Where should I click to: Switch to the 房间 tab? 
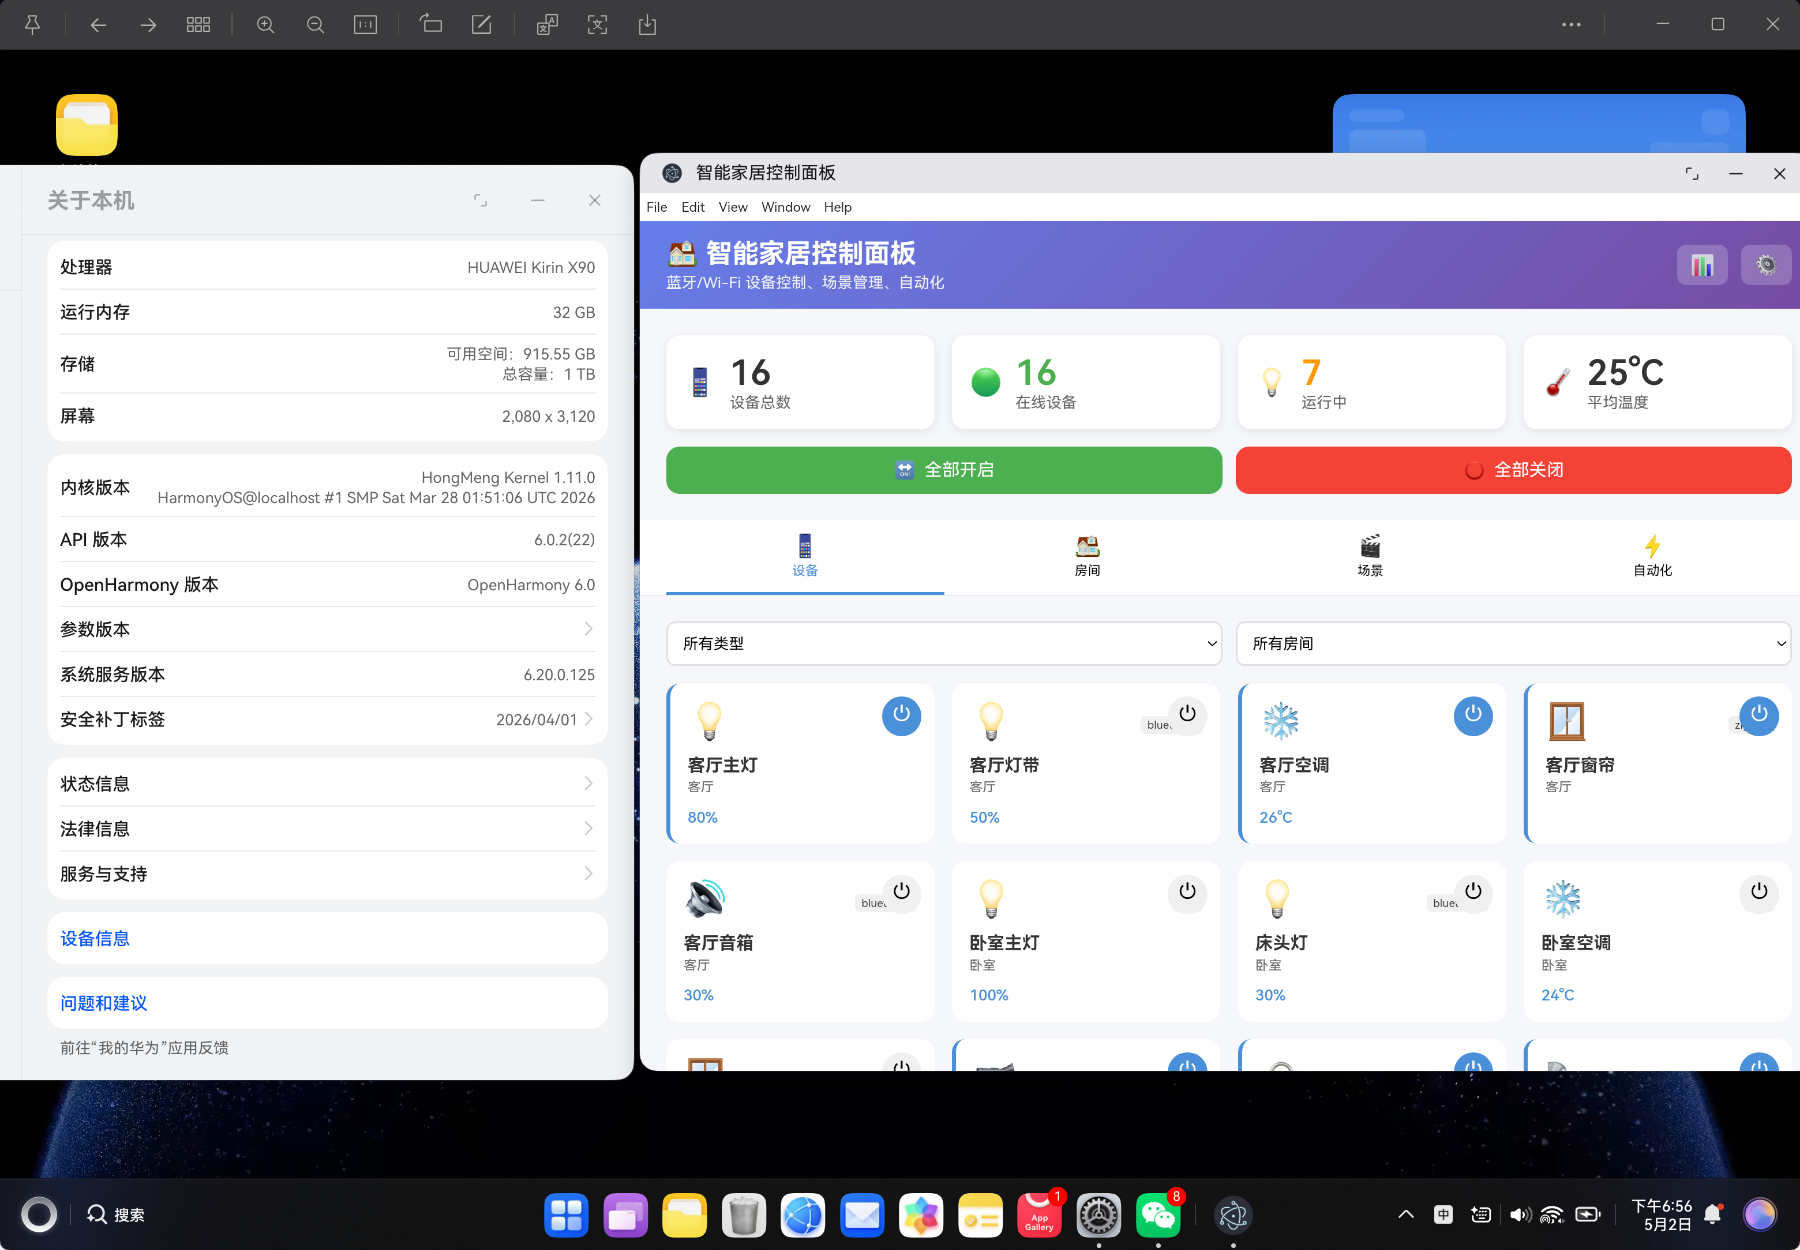1087,557
